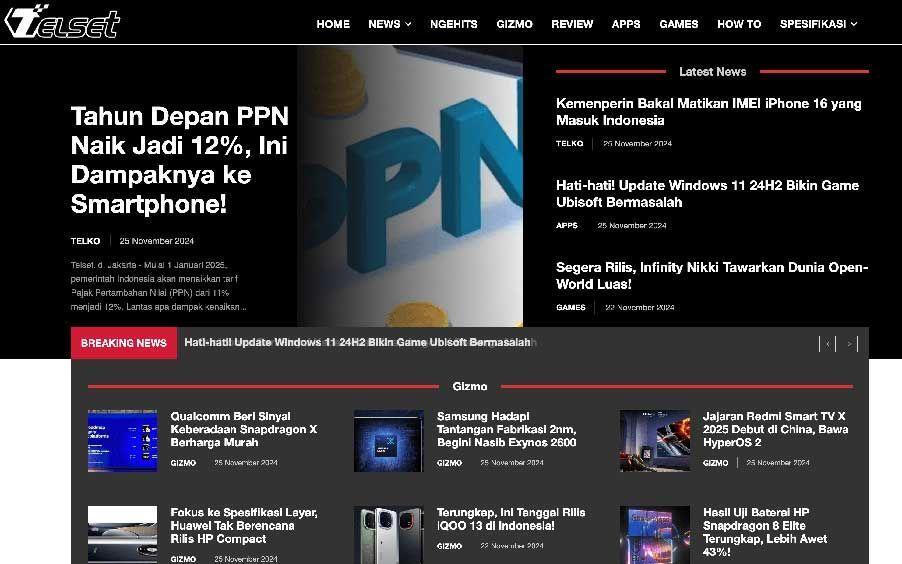
Task: Click the PPN article excerpt text
Action: tap(158, 286)
